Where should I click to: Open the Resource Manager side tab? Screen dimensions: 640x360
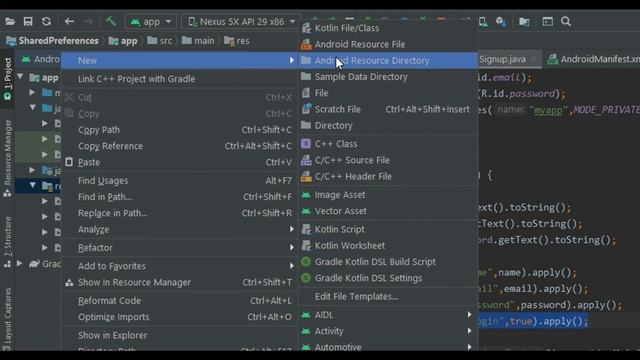(x=7, y=158)
